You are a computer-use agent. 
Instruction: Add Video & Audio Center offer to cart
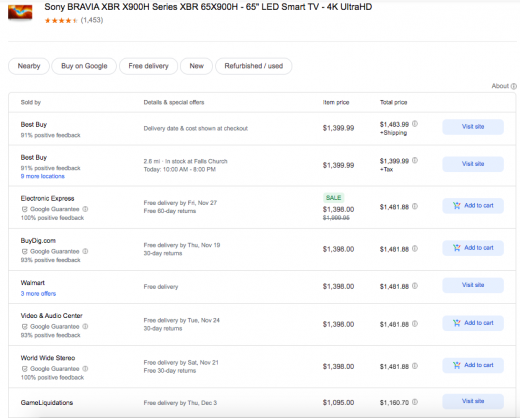tap(473, 323)
